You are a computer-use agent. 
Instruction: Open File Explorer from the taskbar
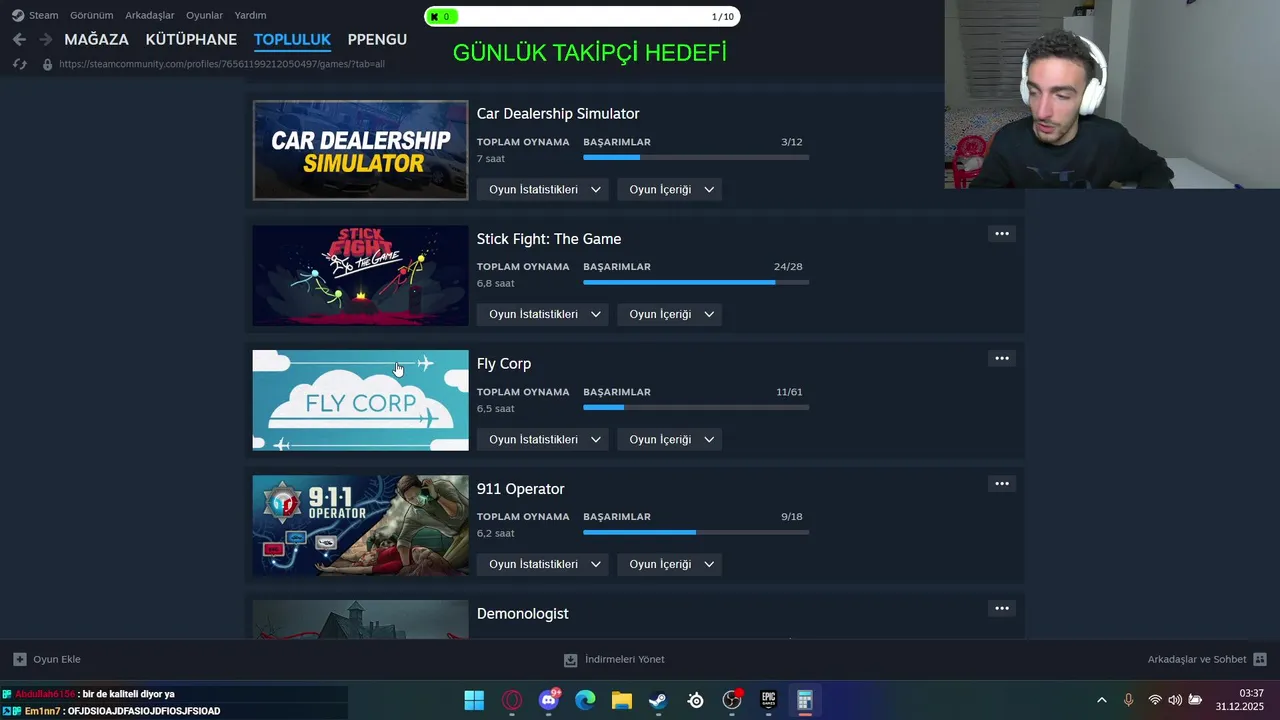click(x=622, y=700)
